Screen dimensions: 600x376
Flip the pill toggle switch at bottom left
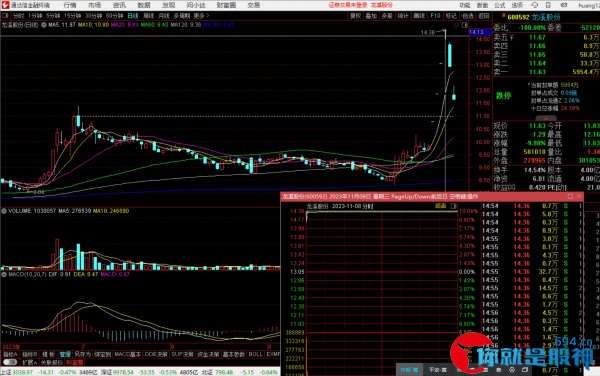point(10,362)
